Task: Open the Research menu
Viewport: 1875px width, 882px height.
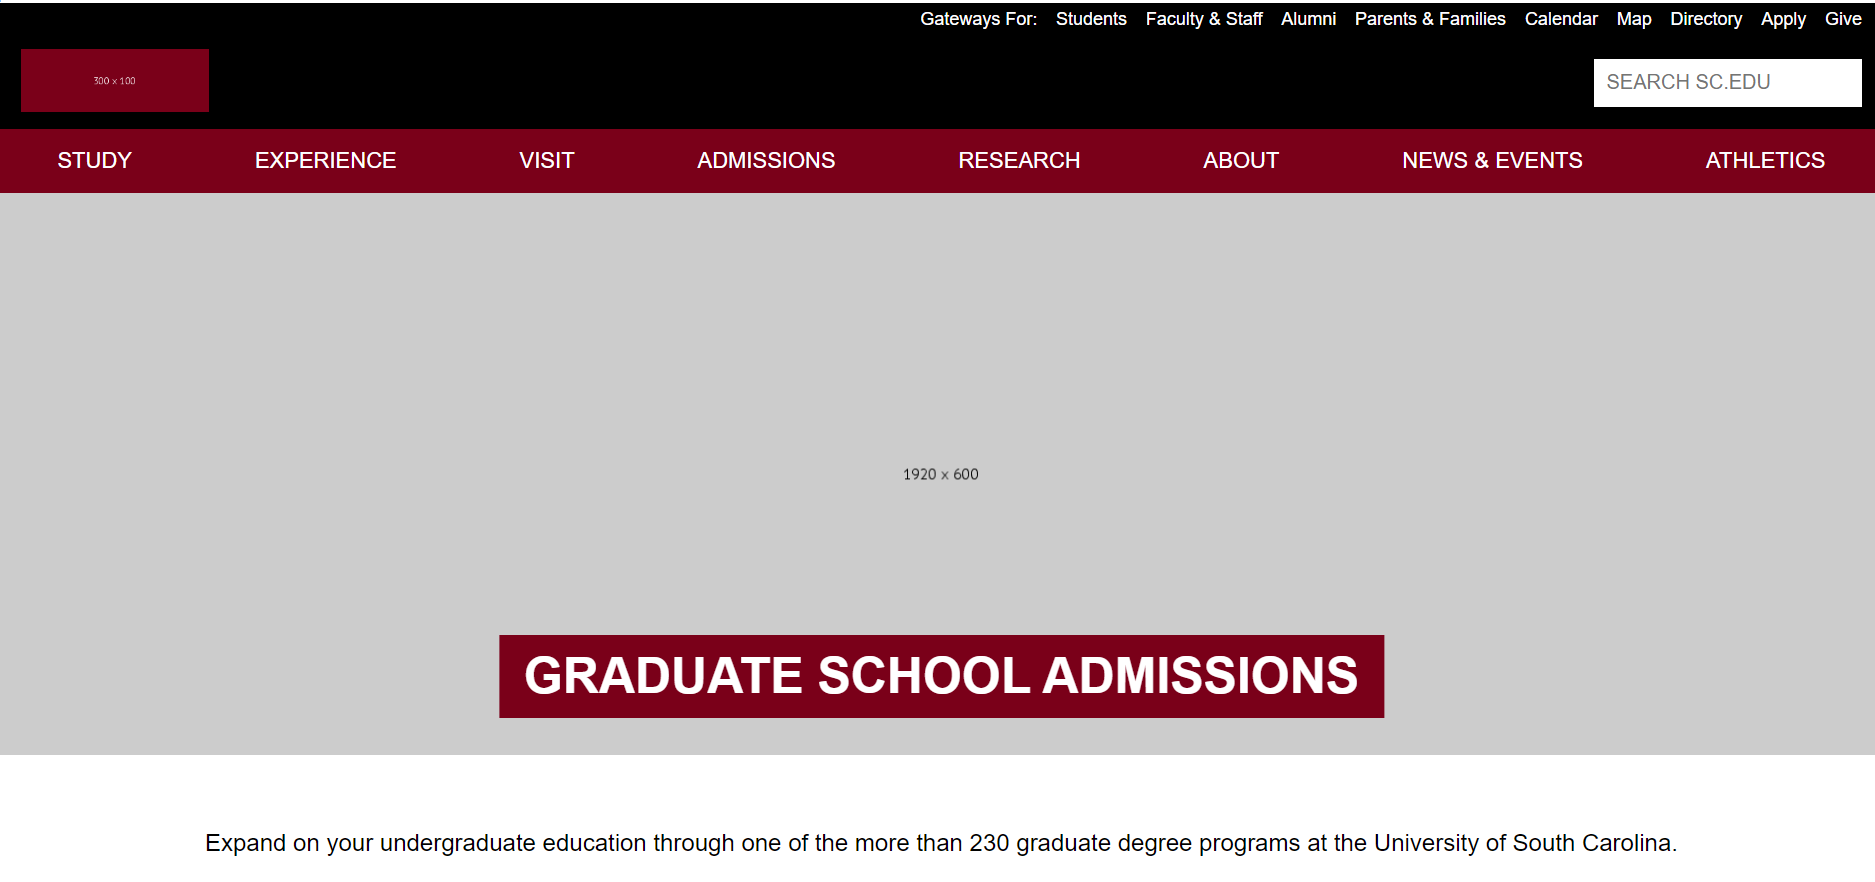Action: [x=1019, y=160]
